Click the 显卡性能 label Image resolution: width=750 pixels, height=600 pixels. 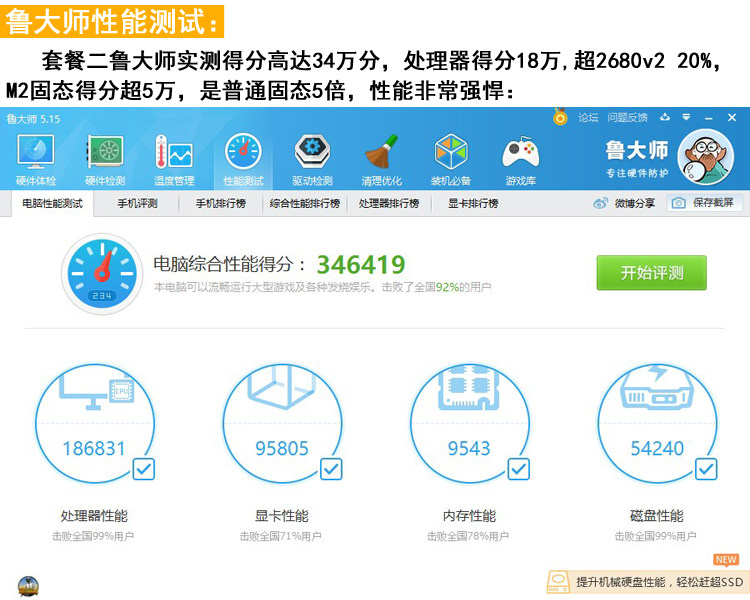[x=282, y=516]
